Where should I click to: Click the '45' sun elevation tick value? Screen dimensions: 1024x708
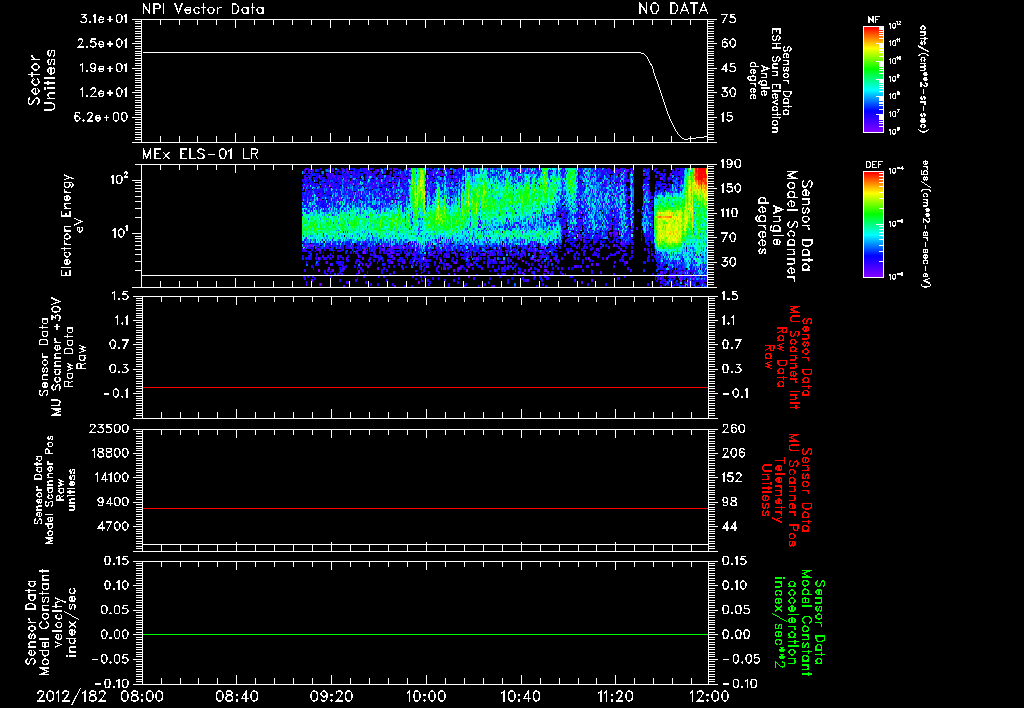click(x=729, y=68)
